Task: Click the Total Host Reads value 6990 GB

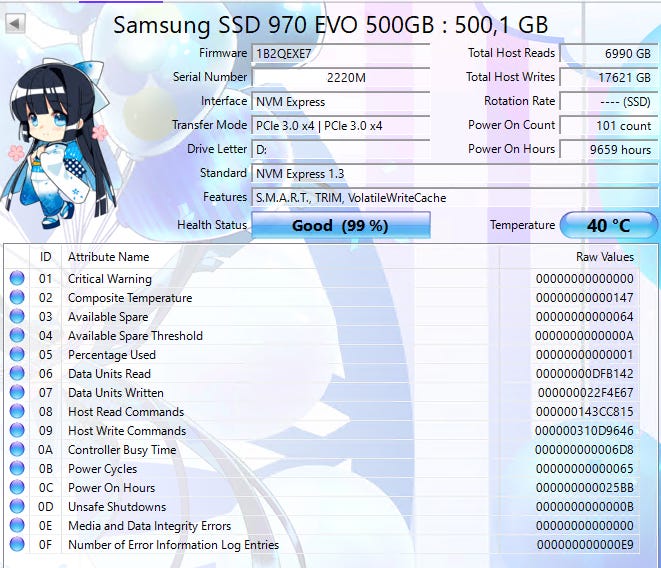Action: coord(609,54)
